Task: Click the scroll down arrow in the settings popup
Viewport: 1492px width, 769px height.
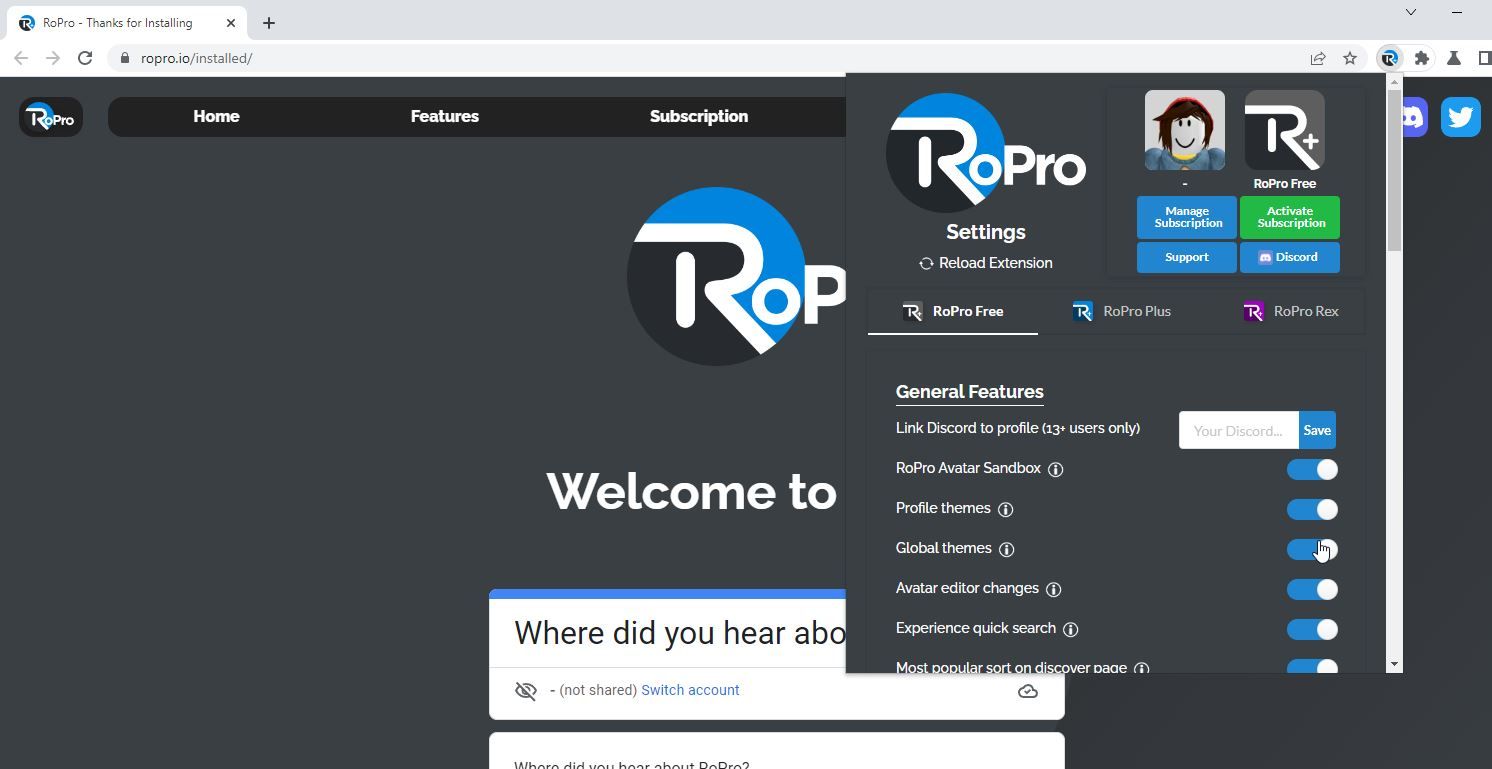Action: (x=1394, y=664)
